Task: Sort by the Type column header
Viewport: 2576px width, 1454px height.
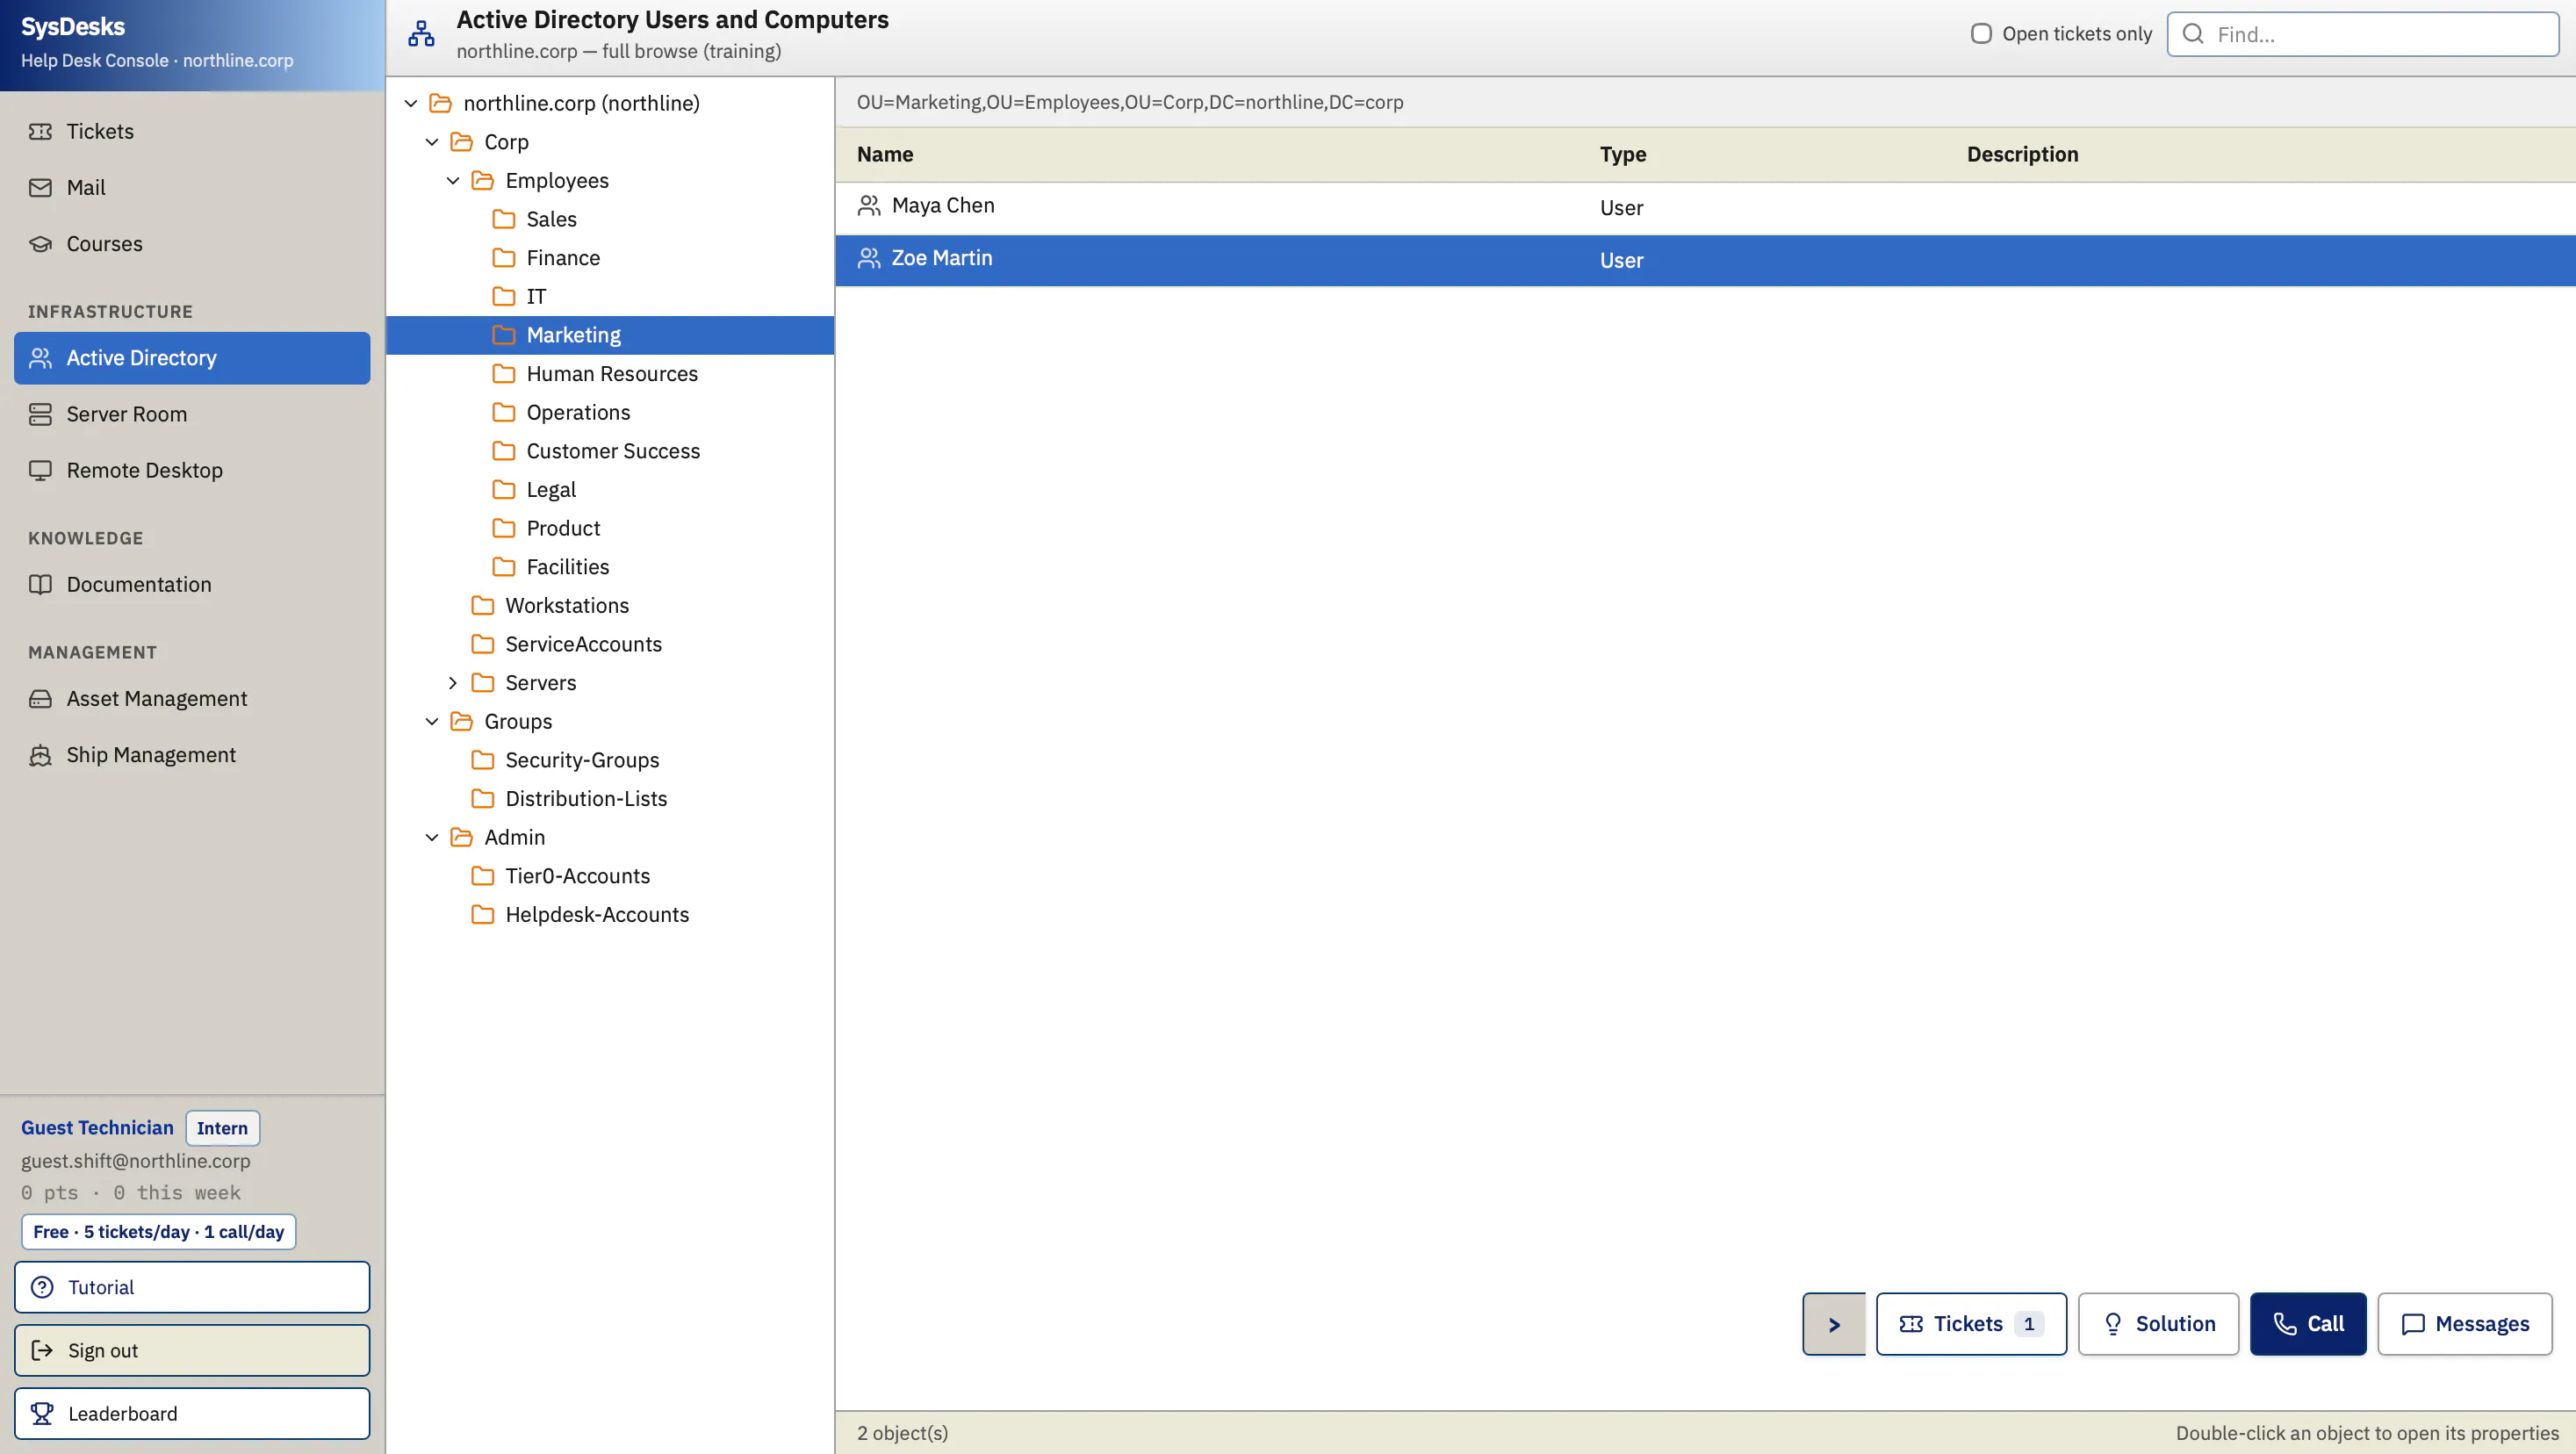Action: (1622, 154)
